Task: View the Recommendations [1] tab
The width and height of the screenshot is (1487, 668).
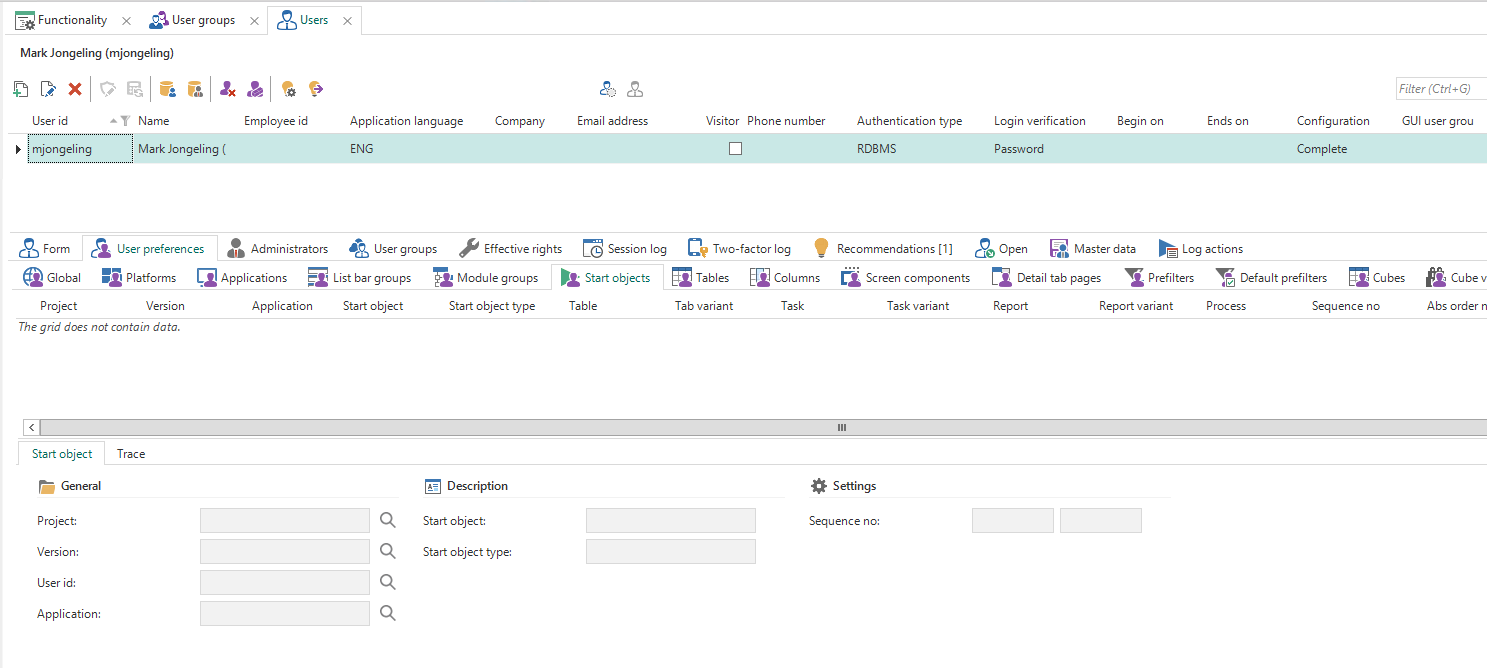Action: click(882, 248)
